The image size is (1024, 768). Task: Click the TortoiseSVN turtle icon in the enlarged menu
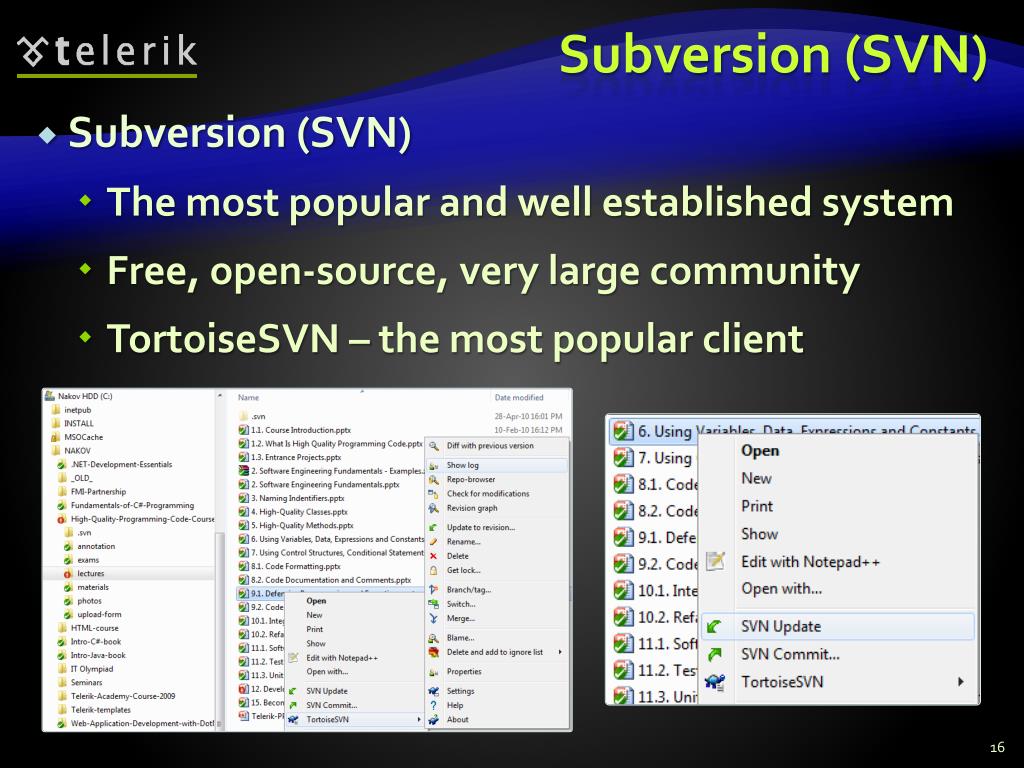[715, 682]
